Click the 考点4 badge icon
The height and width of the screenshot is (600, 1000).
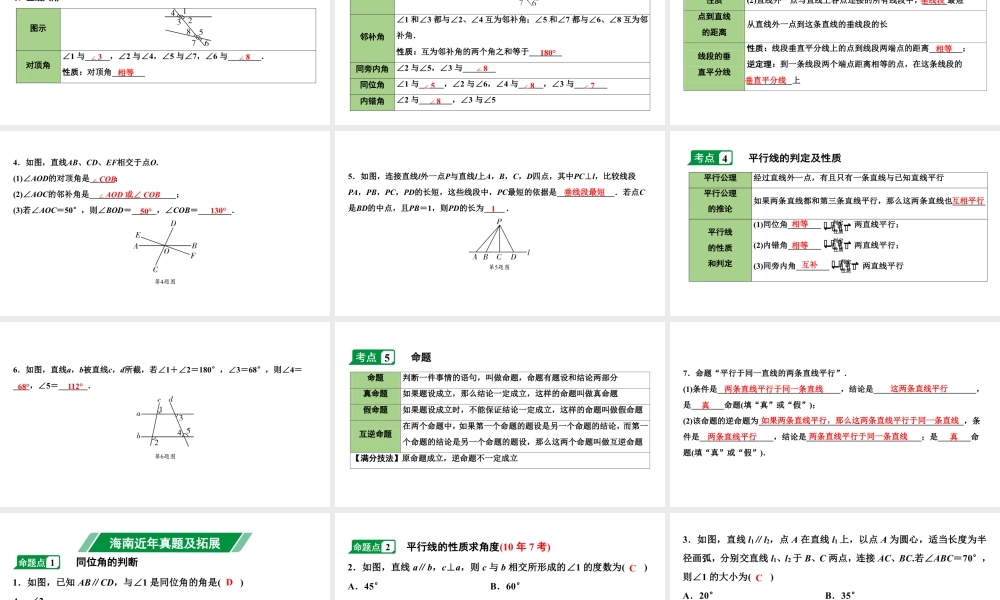click(x=712, y=157)
